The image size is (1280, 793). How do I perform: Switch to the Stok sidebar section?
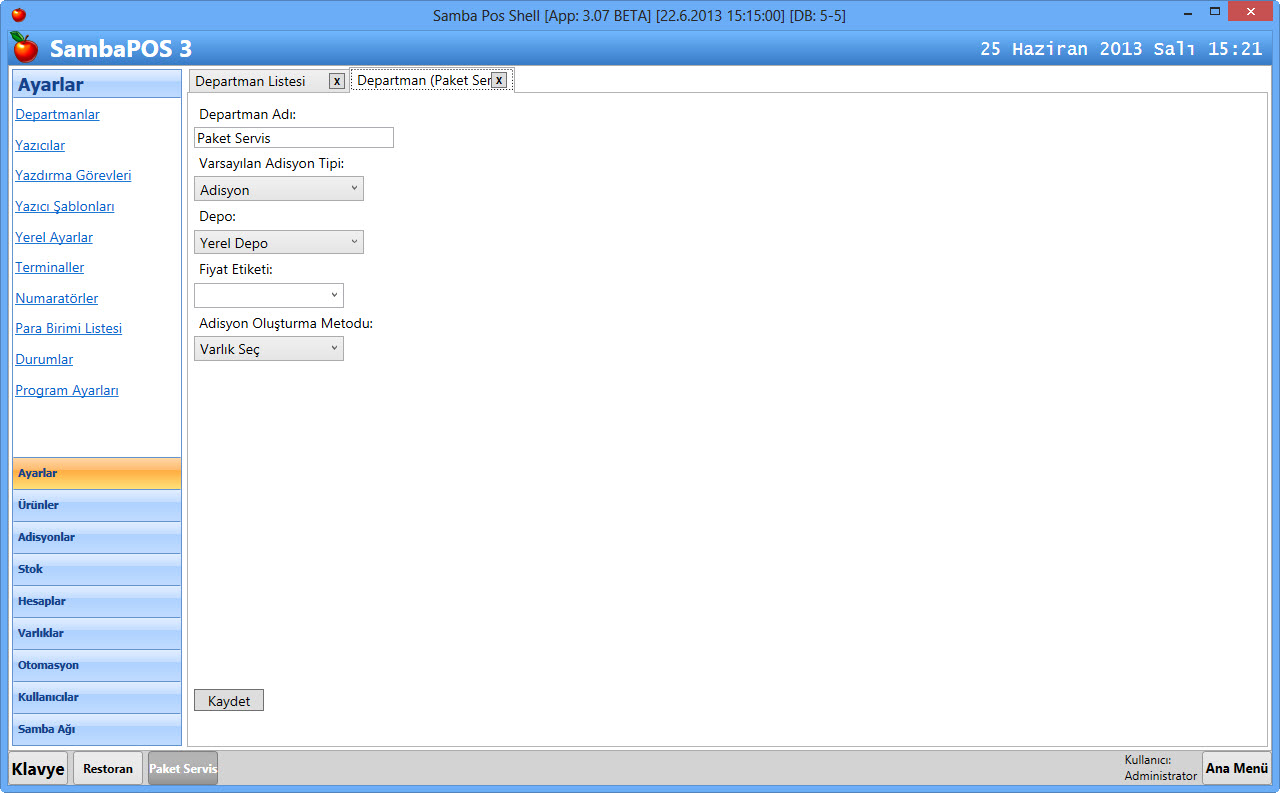97,569
